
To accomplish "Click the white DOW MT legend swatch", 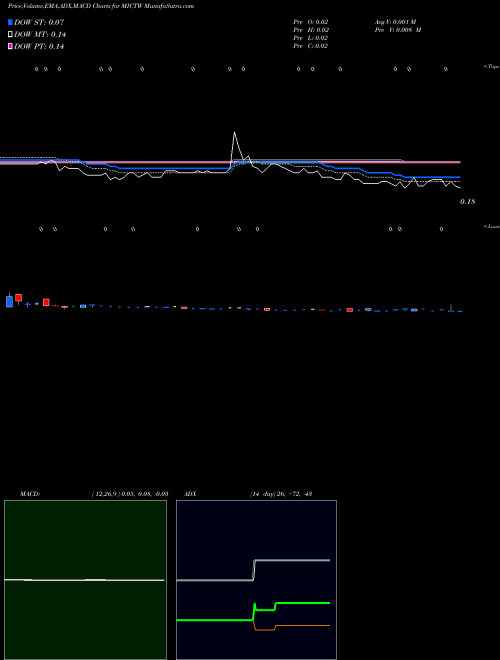I will [10, 34].
